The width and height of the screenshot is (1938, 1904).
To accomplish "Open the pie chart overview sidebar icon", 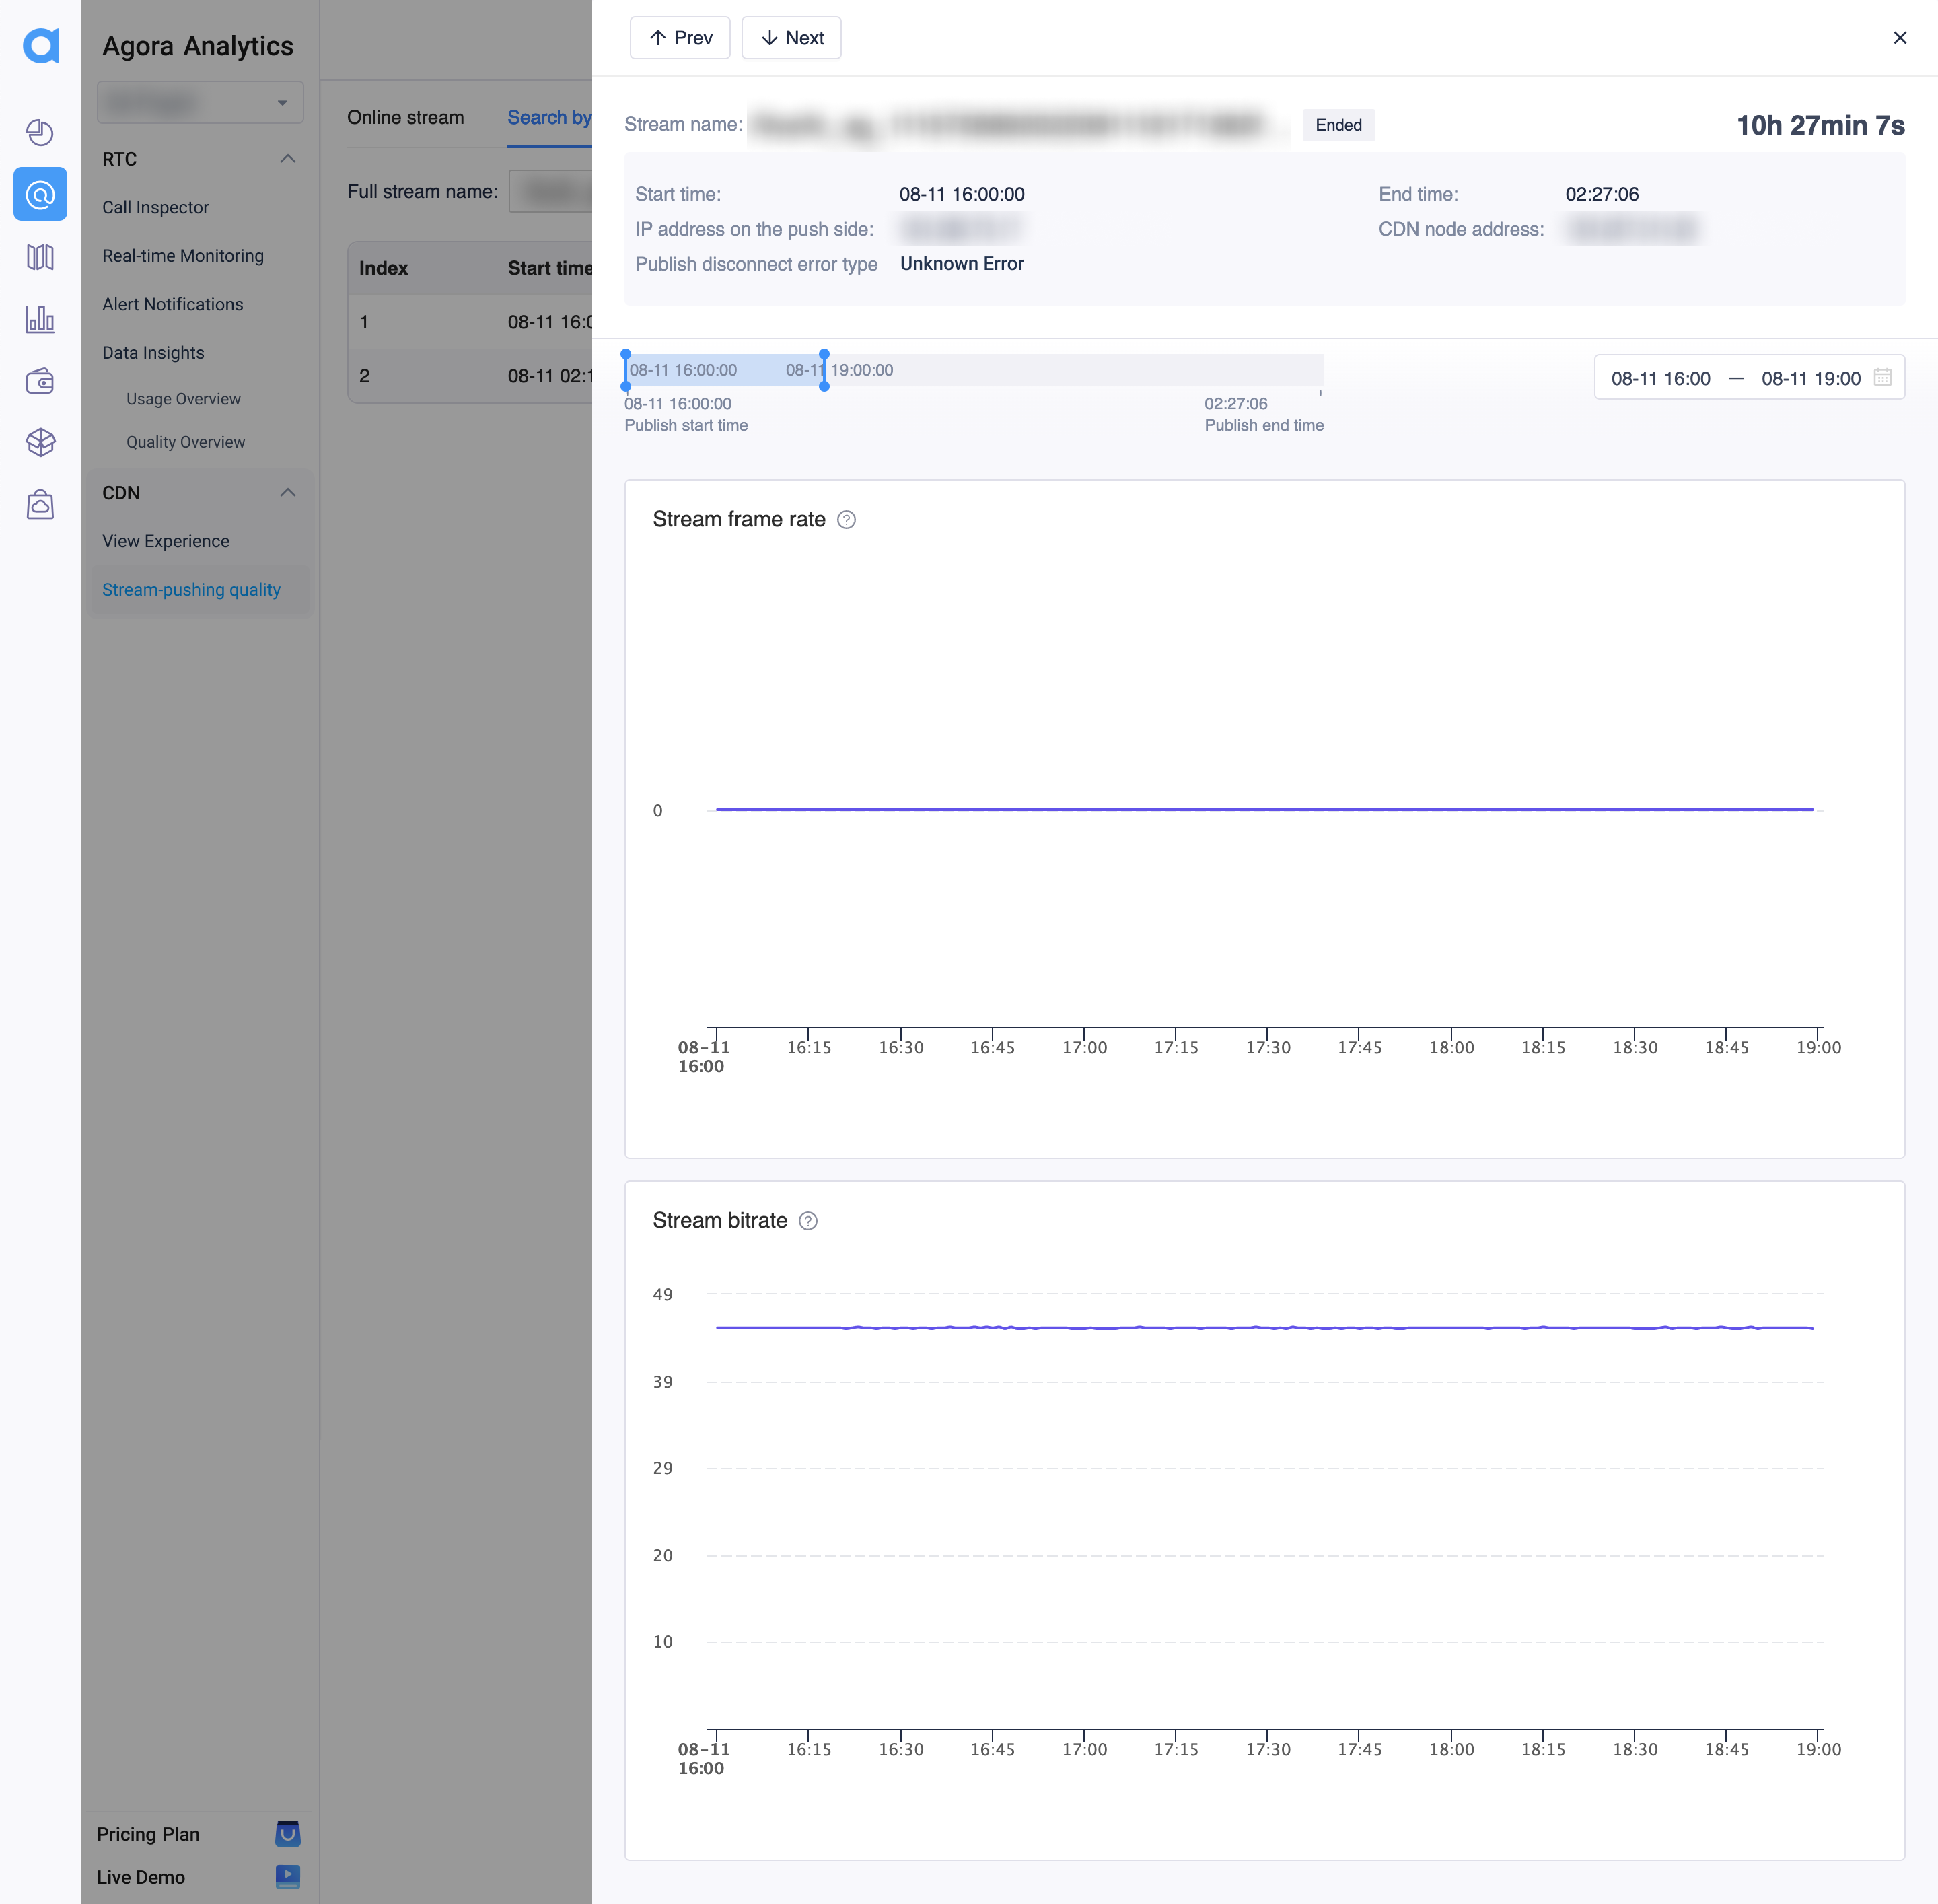I will (x=40, y=132).
